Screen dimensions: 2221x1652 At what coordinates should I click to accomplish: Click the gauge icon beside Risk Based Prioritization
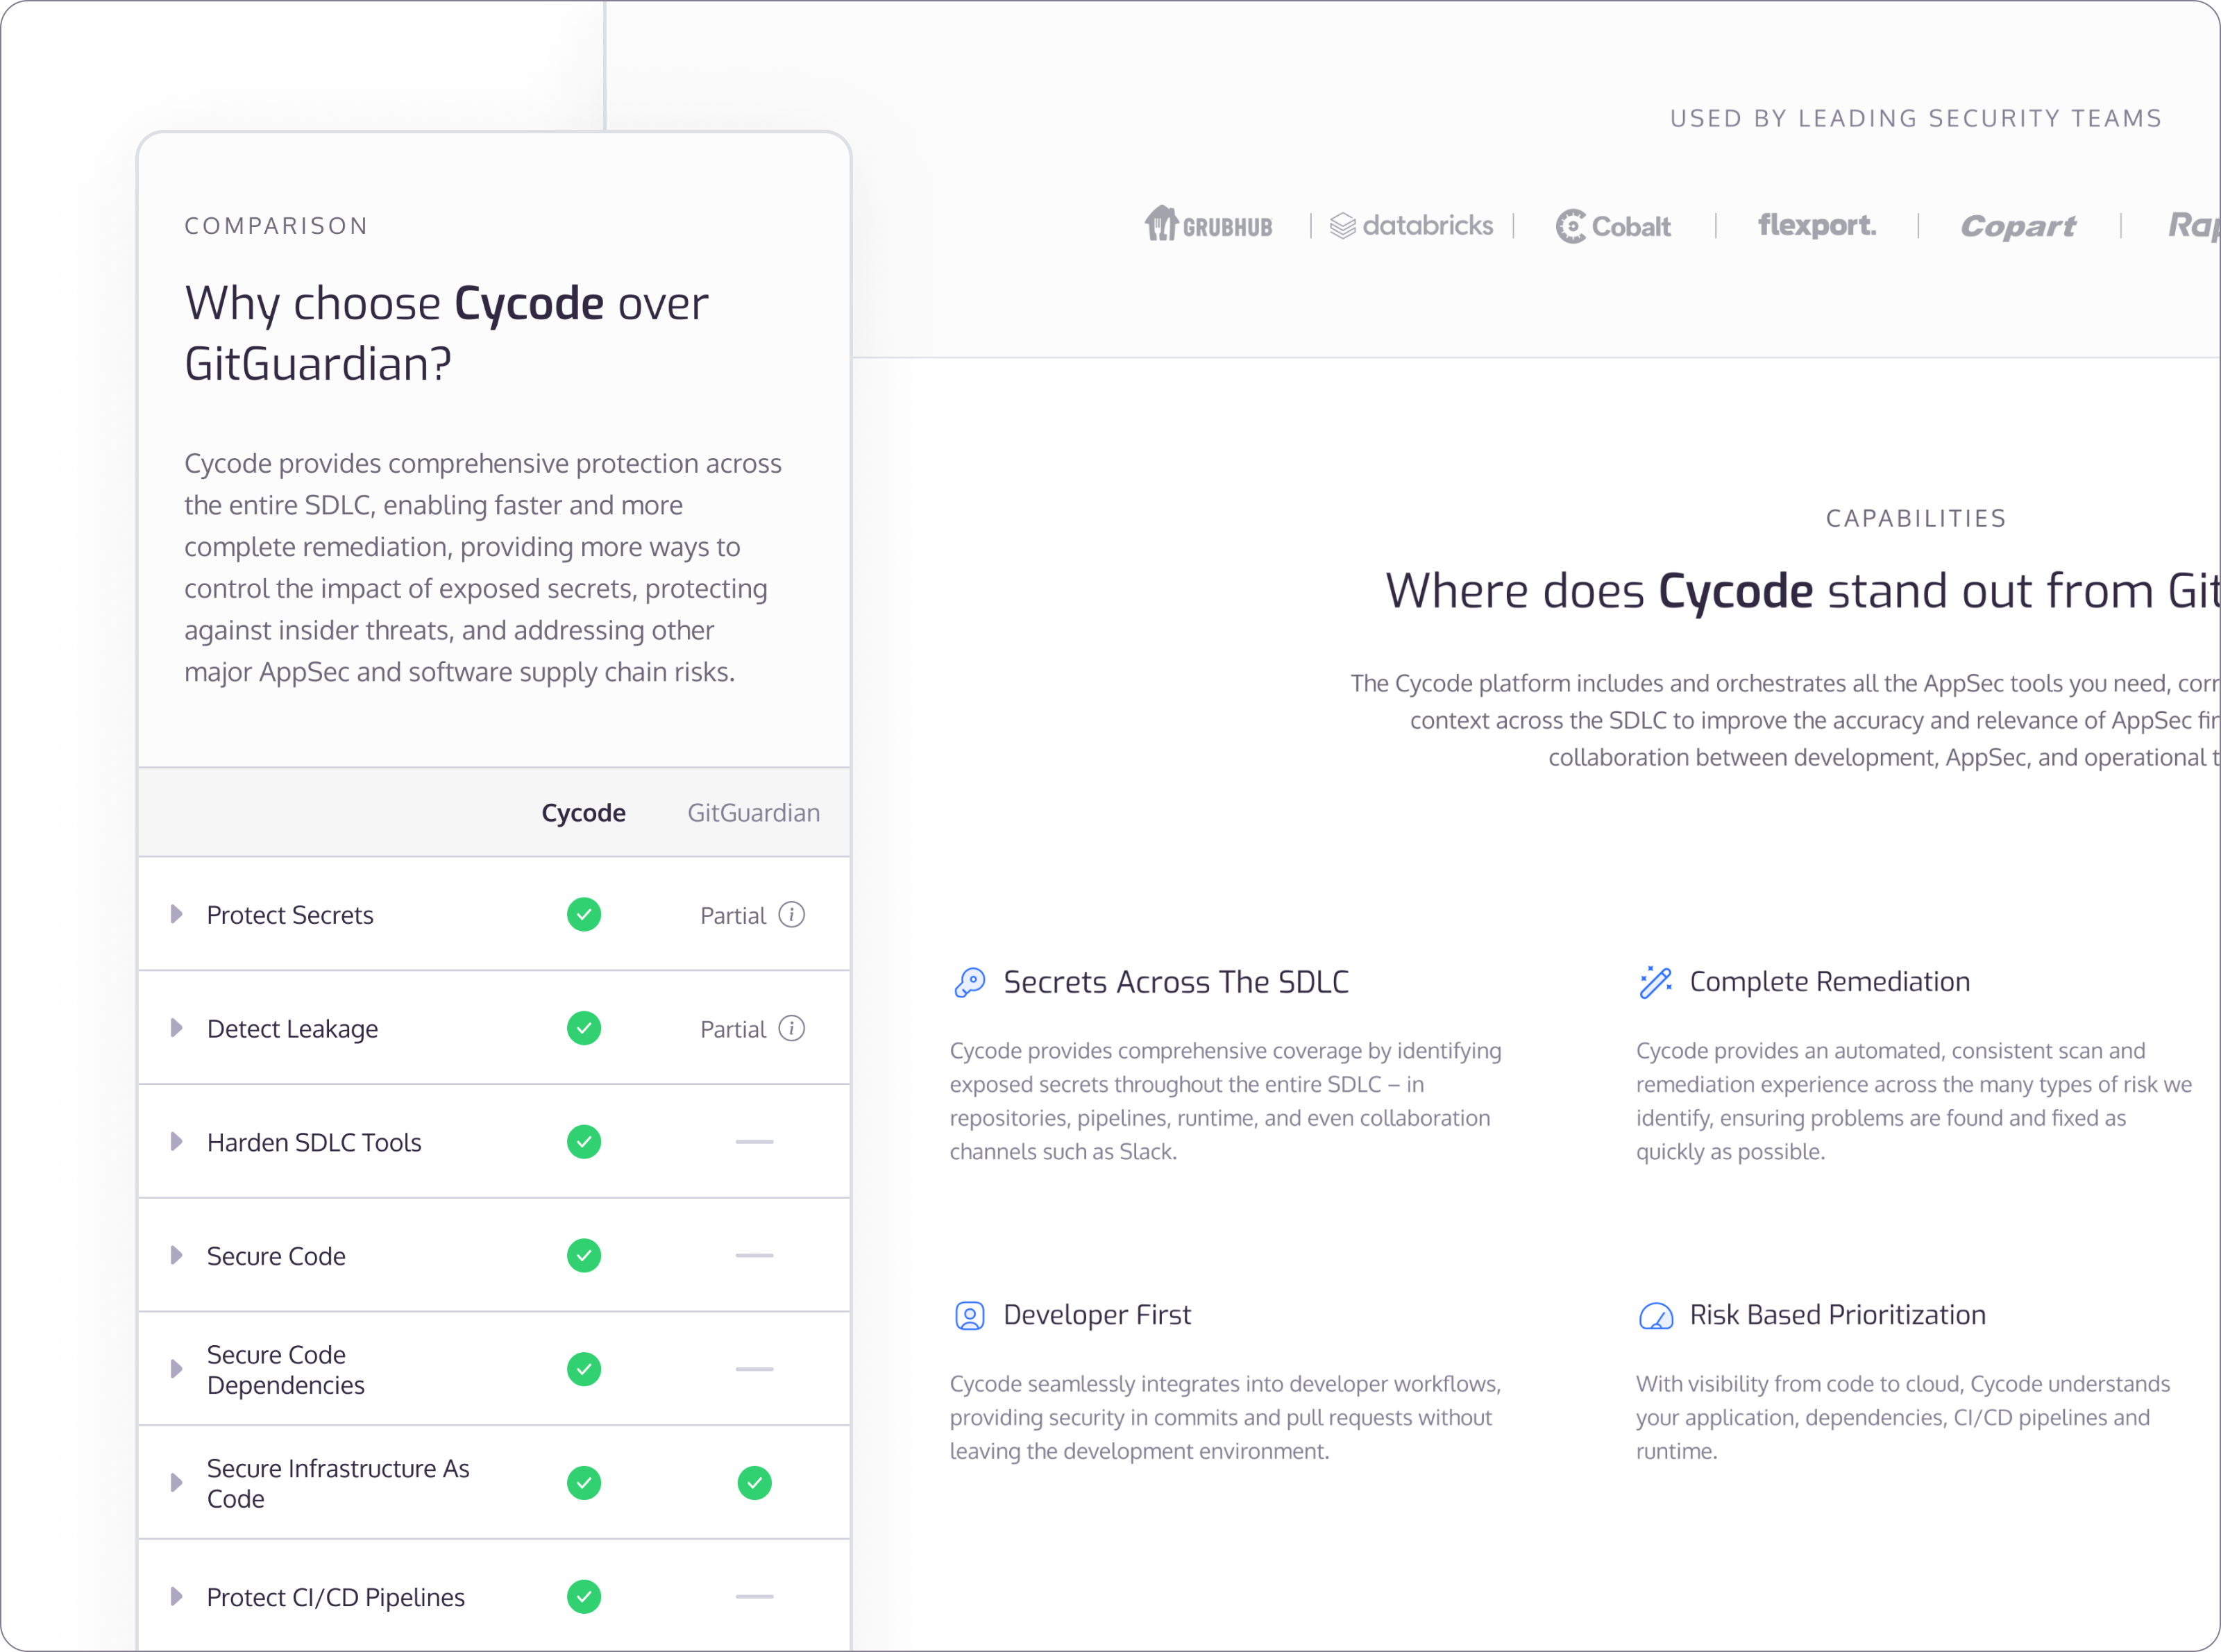tap(1656, 1315)
